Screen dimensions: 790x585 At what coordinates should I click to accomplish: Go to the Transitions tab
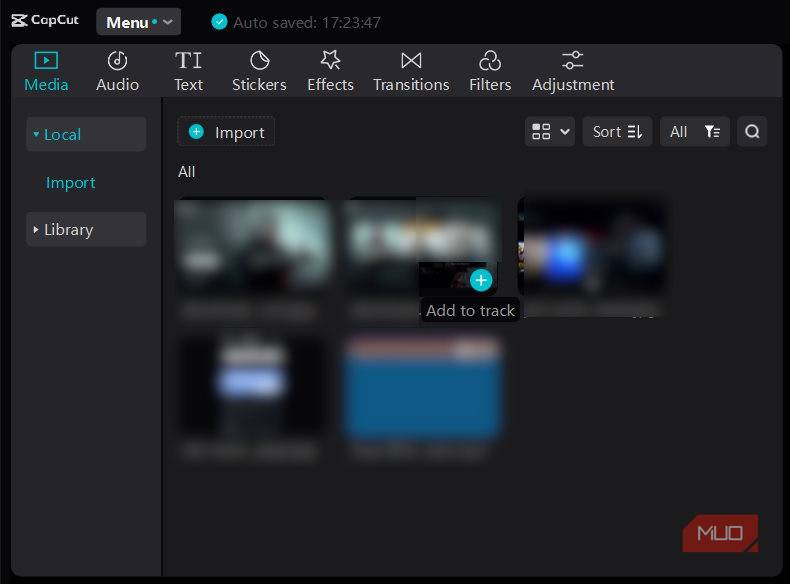click(411, 72)
